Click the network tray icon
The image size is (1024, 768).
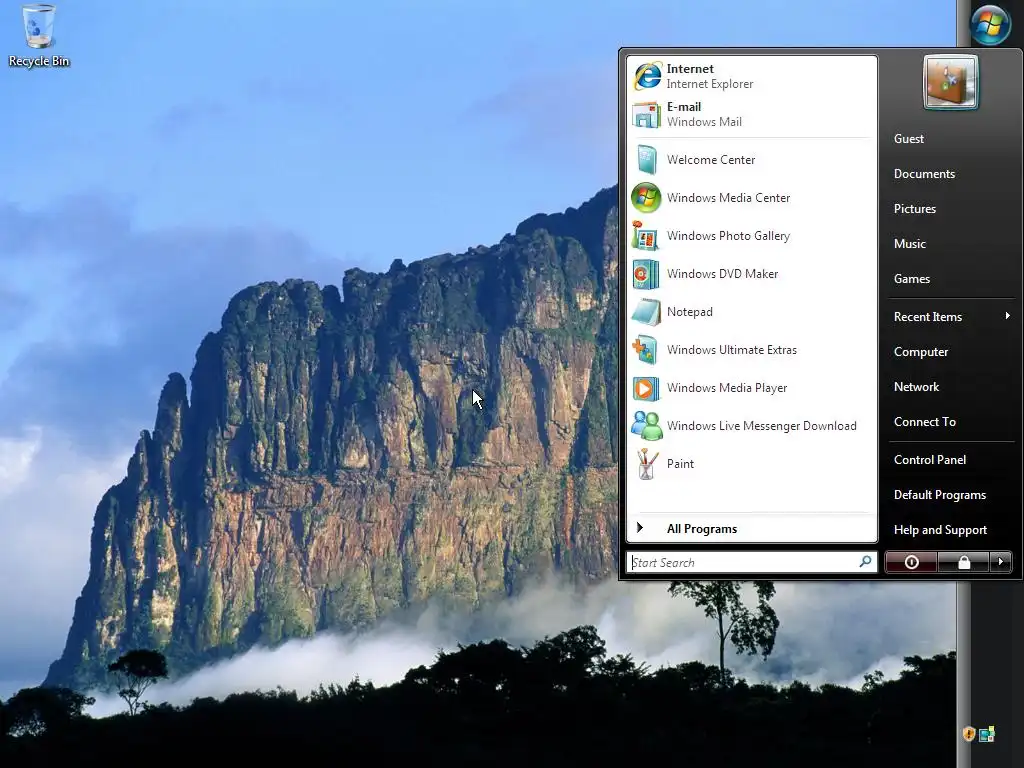(x=987, y=734)
